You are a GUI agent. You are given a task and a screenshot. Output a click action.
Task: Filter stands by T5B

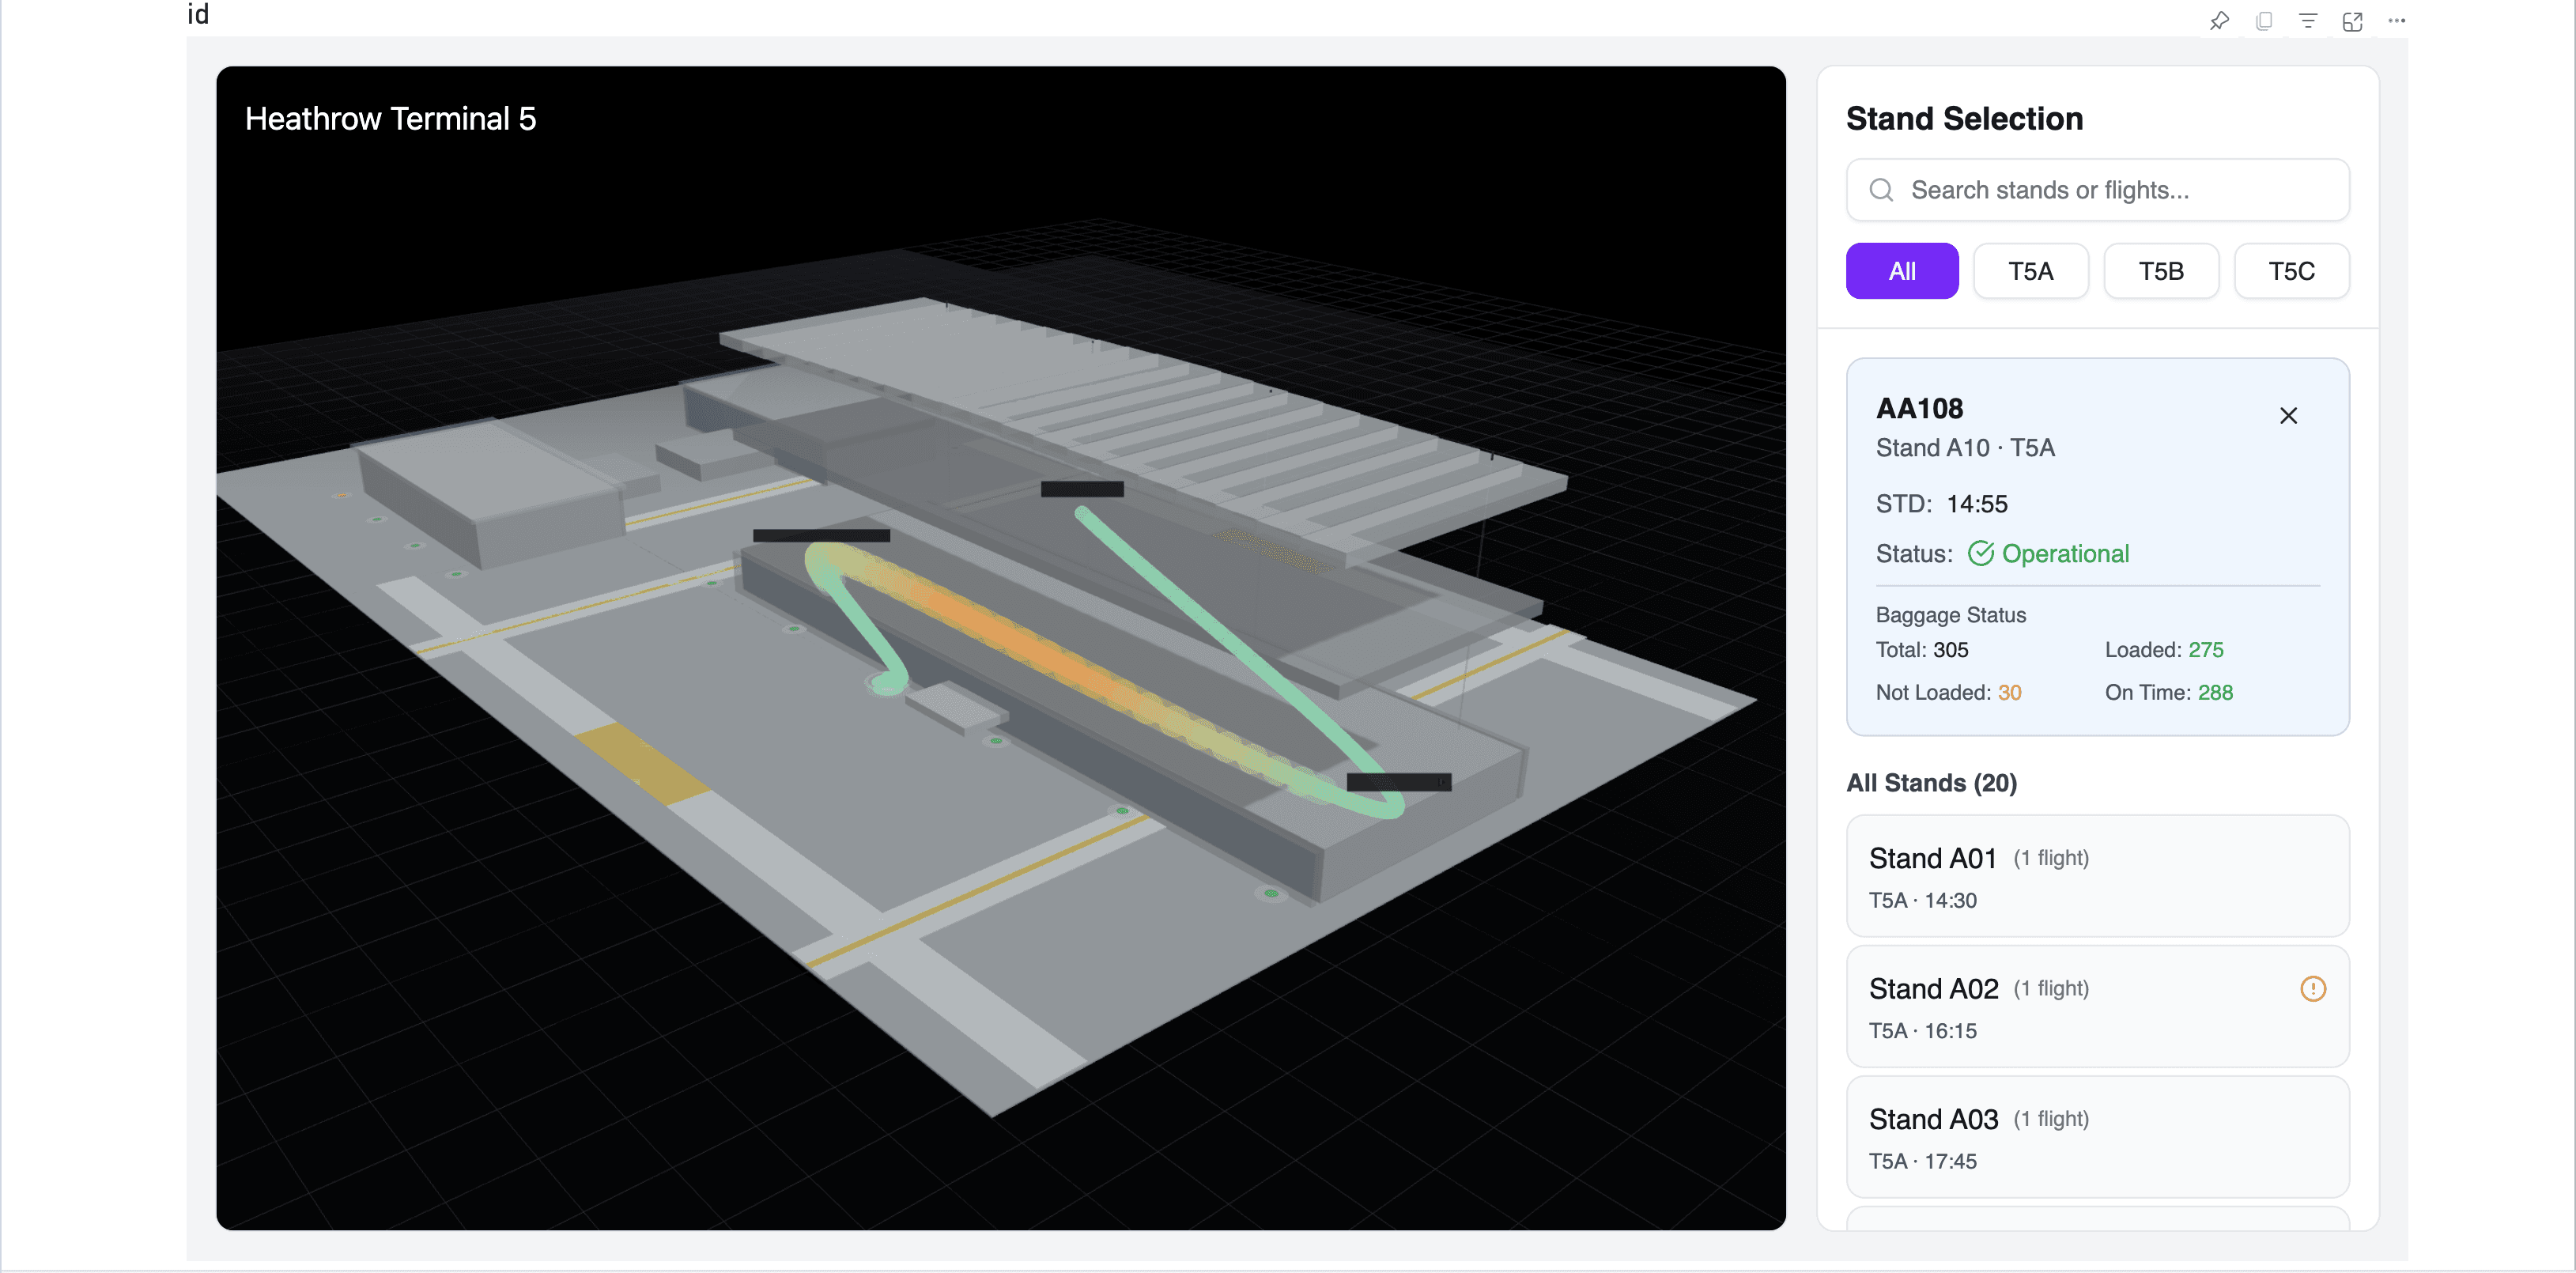2160,271
